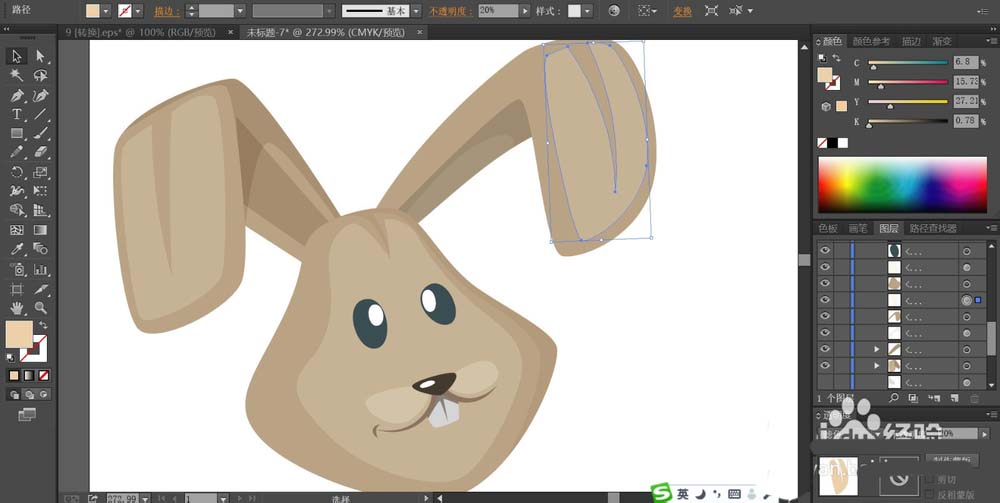Viewport: 1000px width, 503px height.
Task: Activate the Magic Wand tool
Action: [x=17, y=75]
